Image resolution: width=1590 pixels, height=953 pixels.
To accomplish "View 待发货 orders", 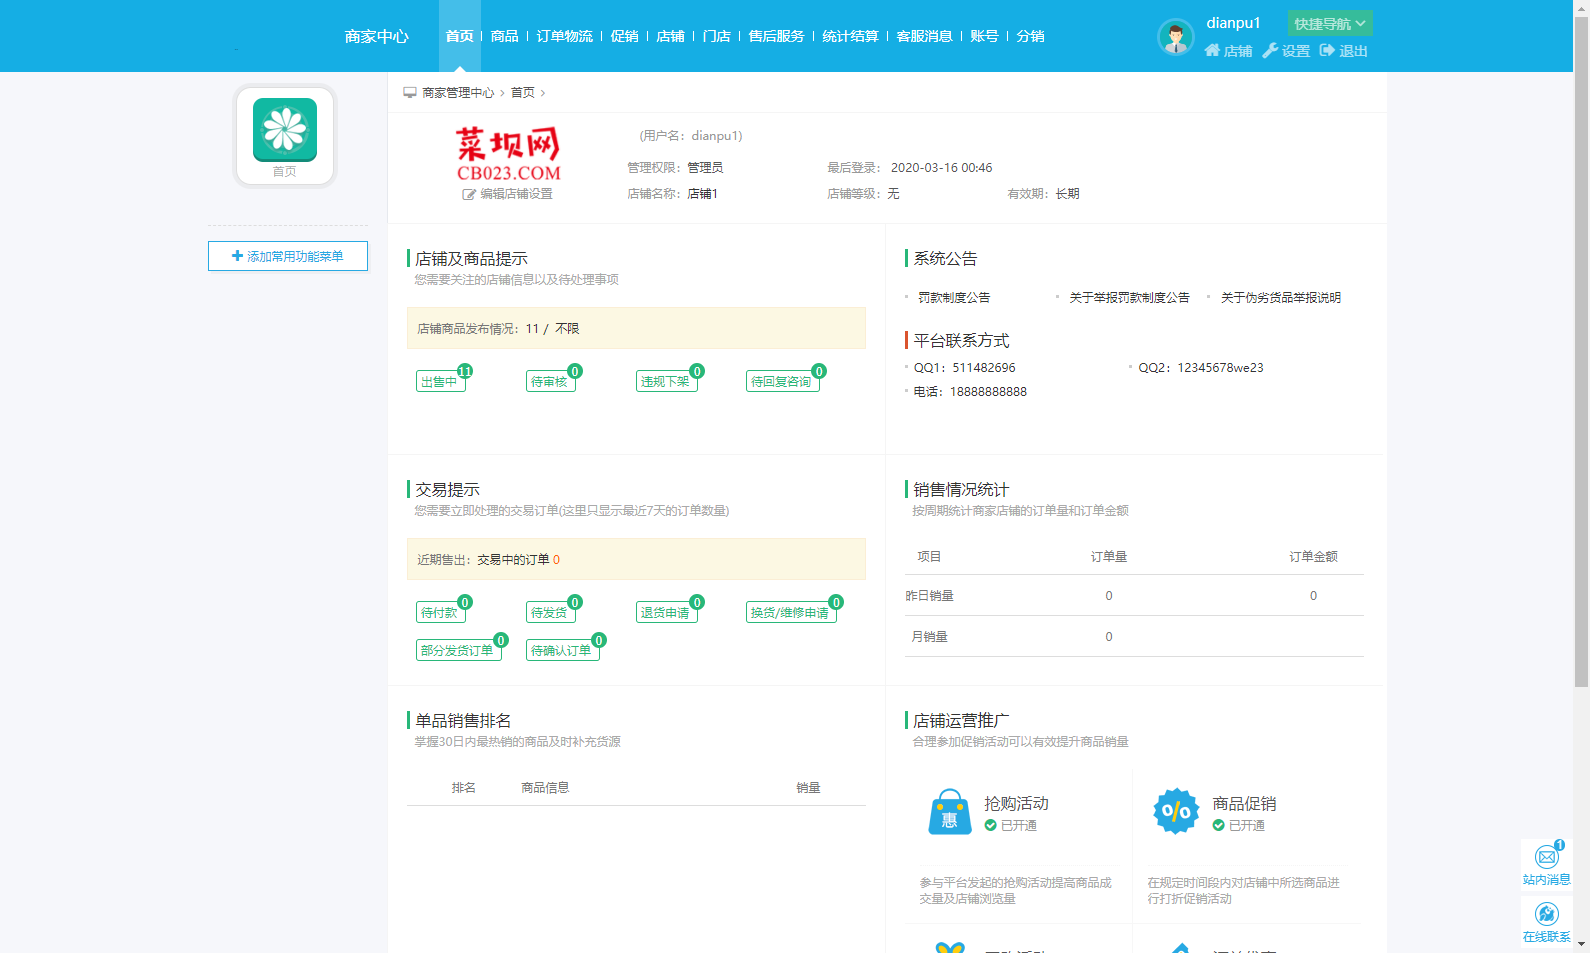I will point(551,612).
